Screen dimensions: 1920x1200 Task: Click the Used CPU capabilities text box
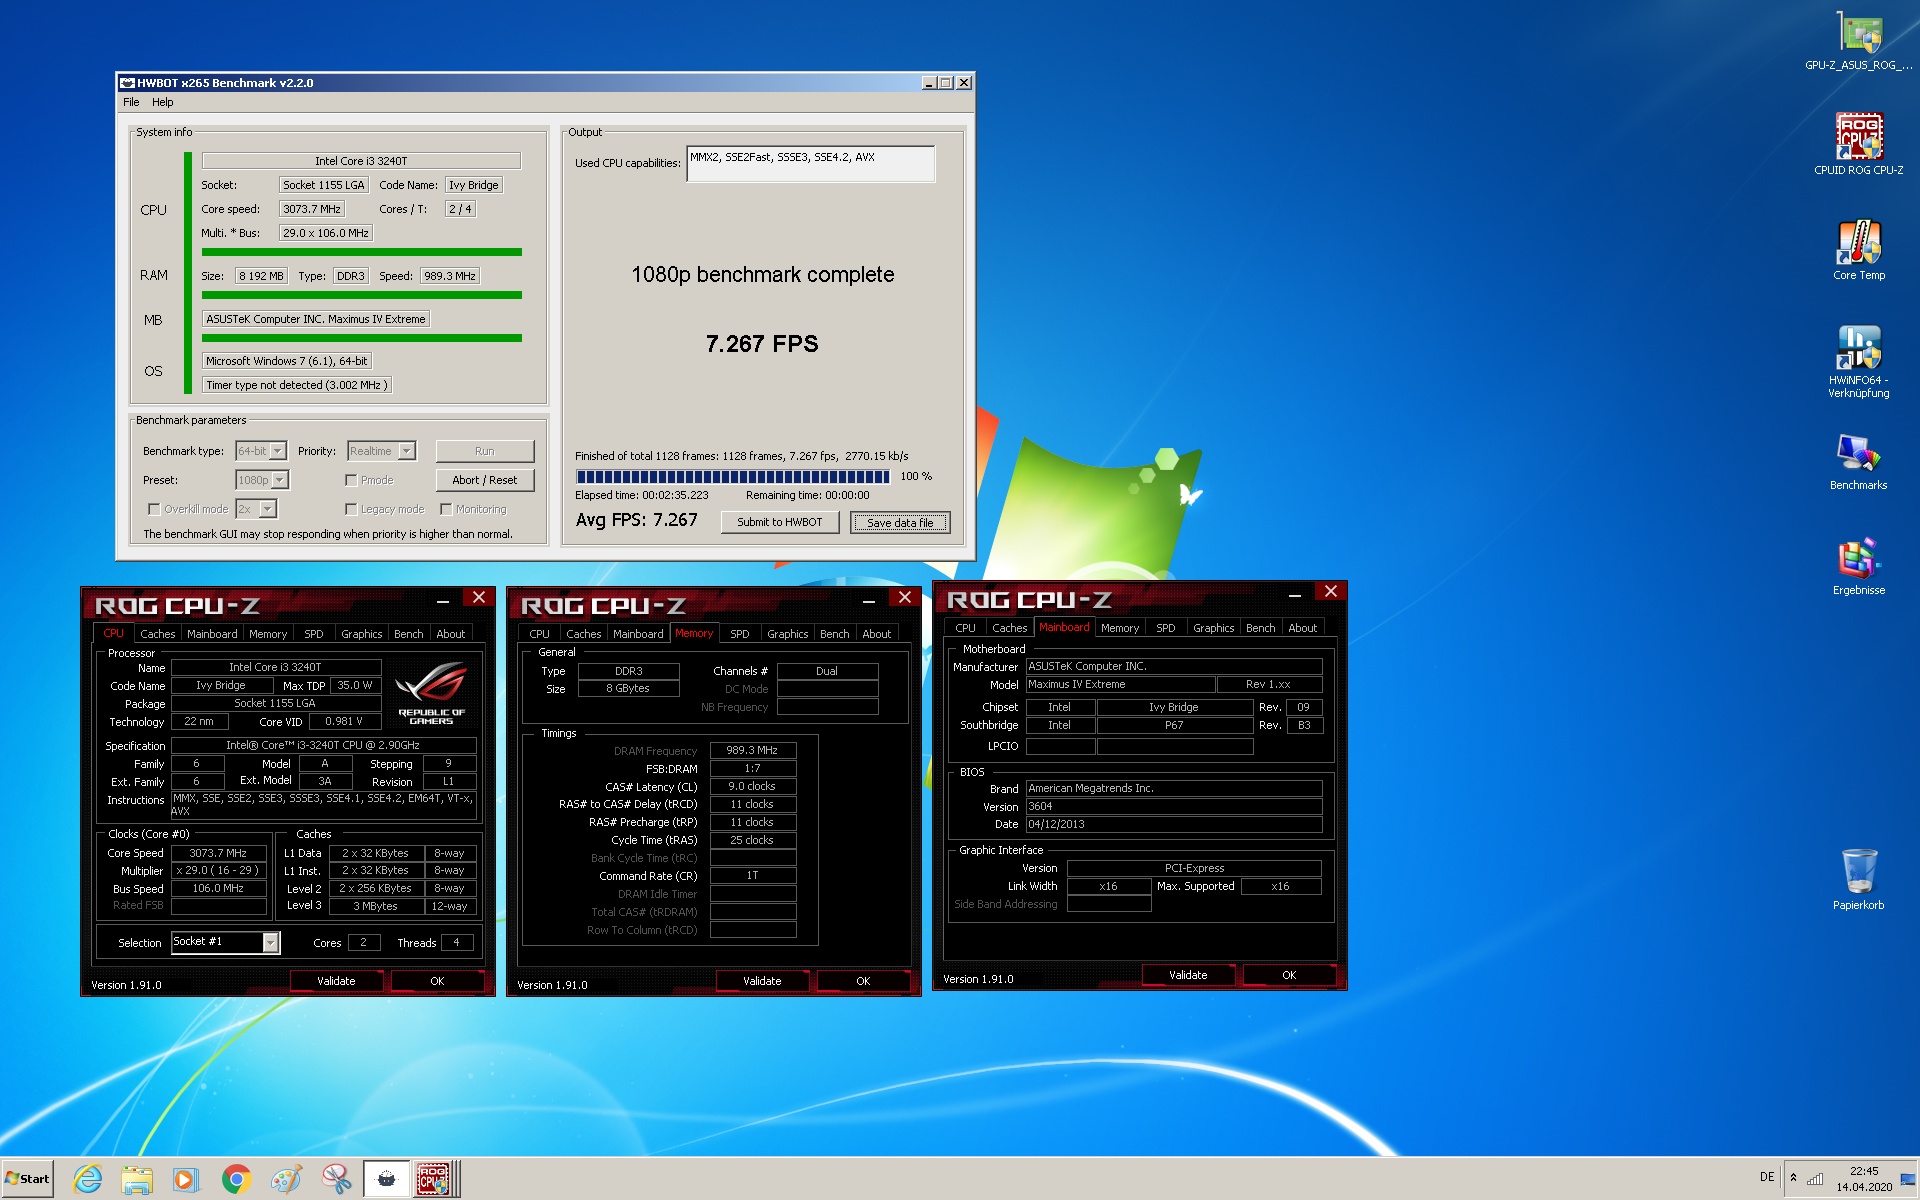point(811,163)
